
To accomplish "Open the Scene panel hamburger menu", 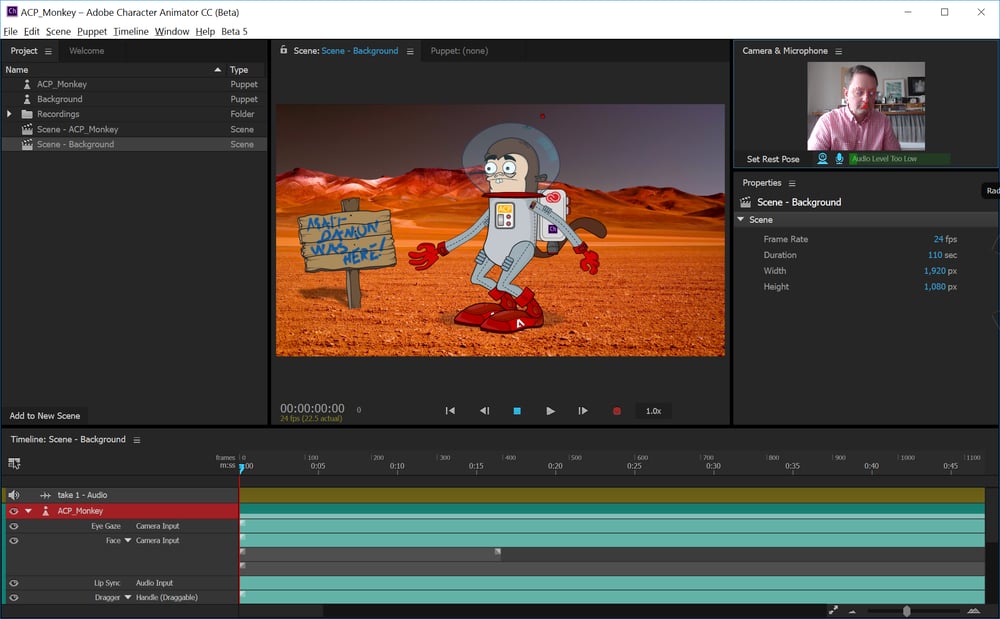I will point(410,51).
